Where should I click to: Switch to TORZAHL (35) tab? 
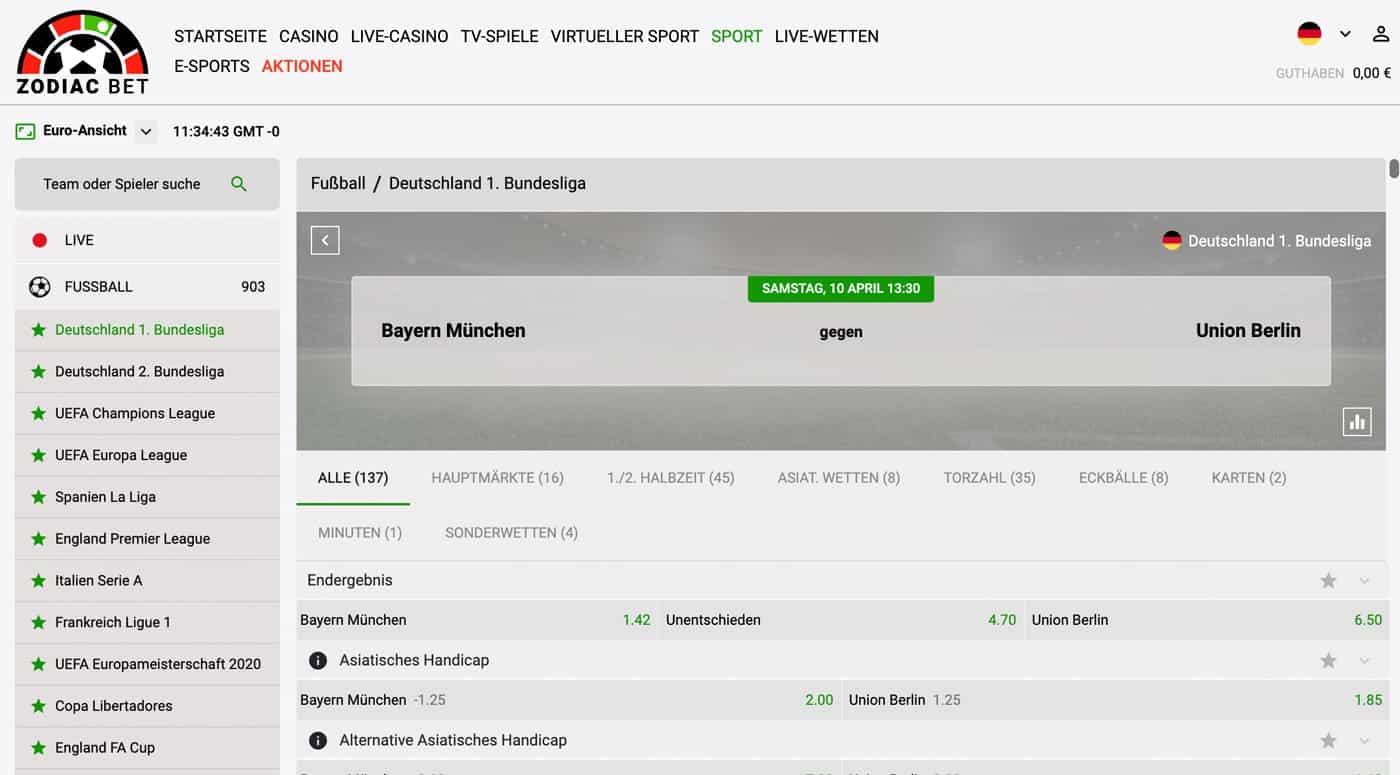[x=990, y=478]
